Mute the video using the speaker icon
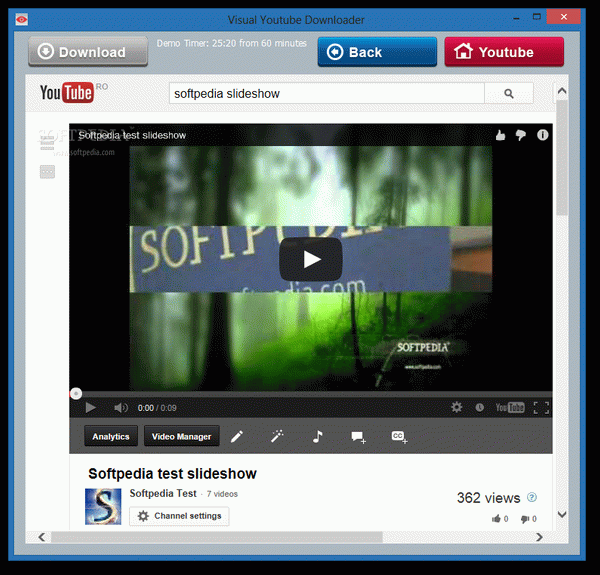The height and width of the screenshot is (575, 600). tap(121, 408)
